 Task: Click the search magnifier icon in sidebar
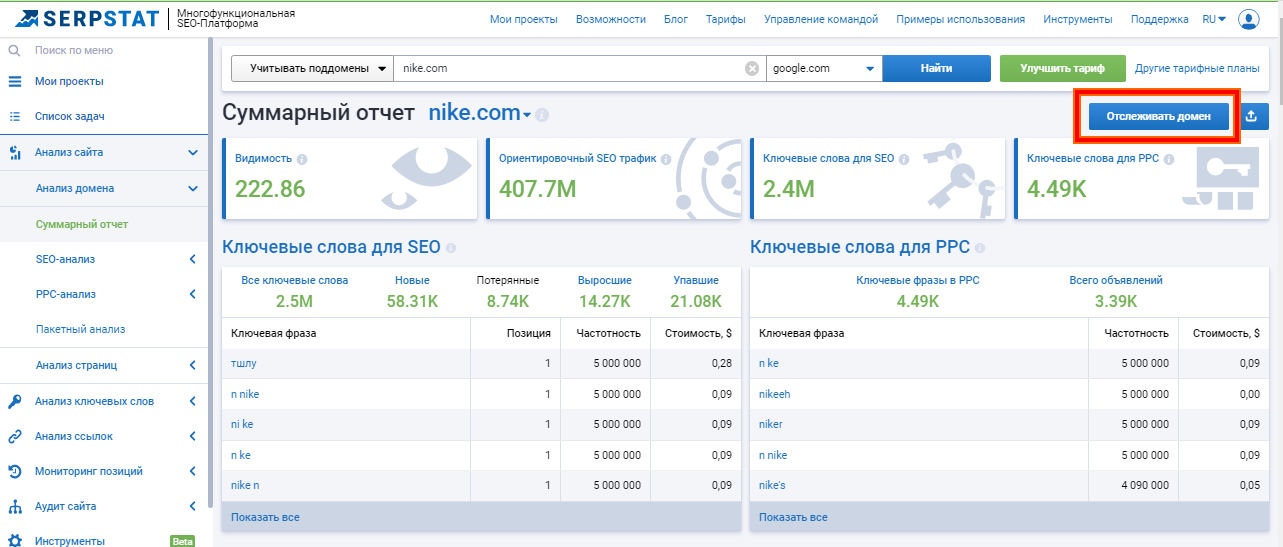point(15,50)
